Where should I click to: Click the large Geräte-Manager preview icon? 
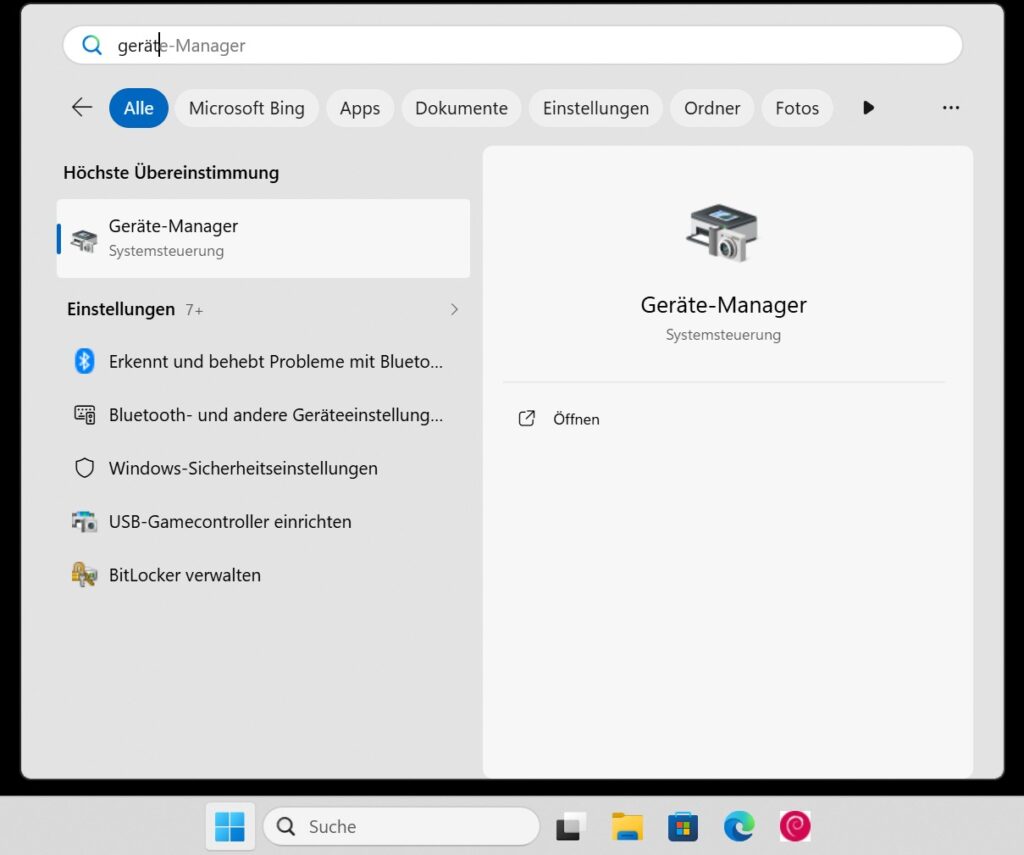tap(722, 233)
